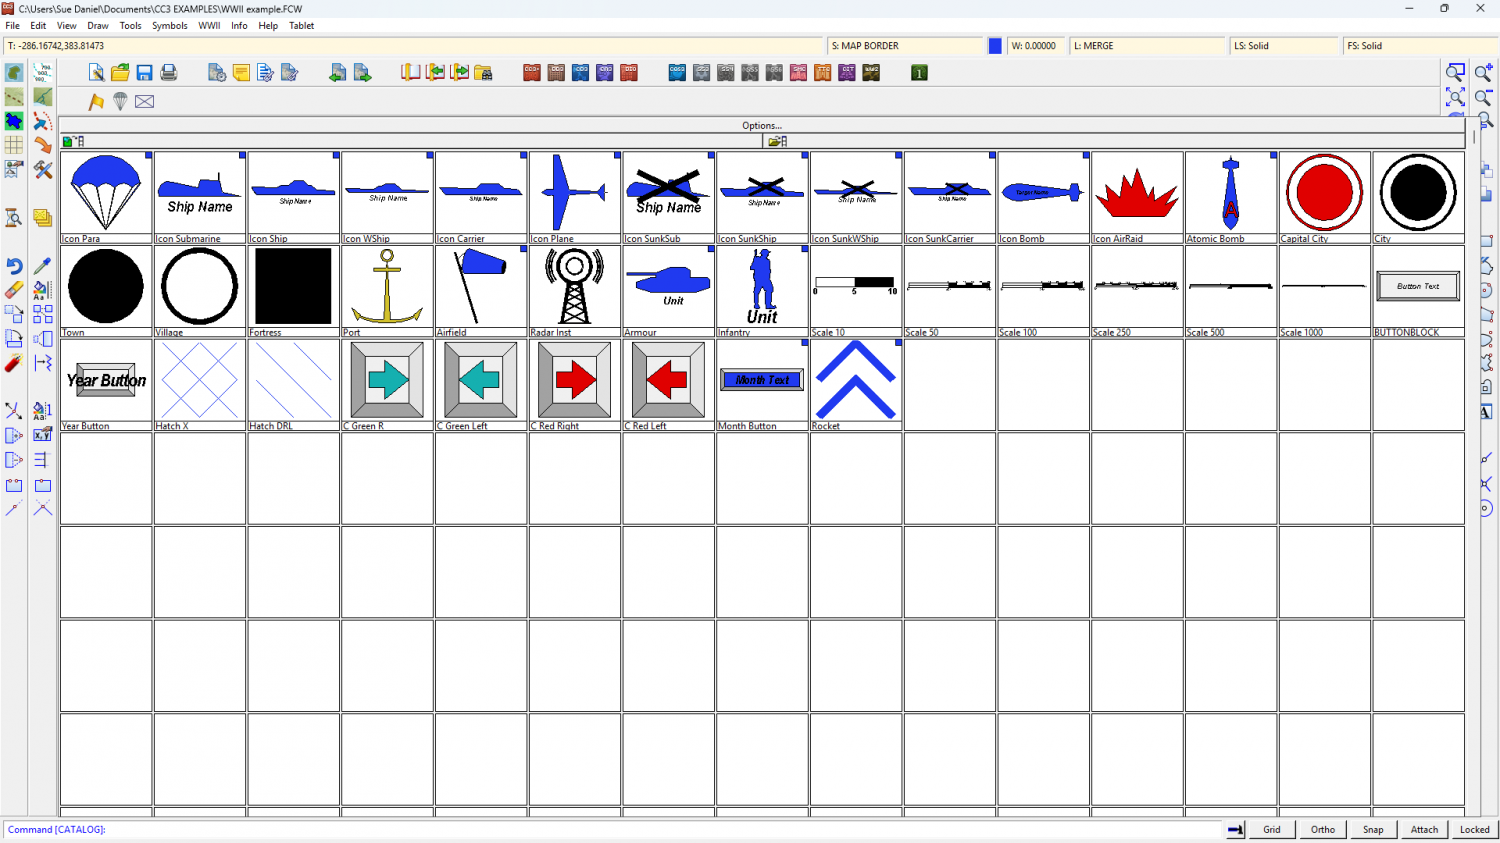Open the LS: Solid line style selector
This screenshot has width=1500, height=843.
(1284, 46)
